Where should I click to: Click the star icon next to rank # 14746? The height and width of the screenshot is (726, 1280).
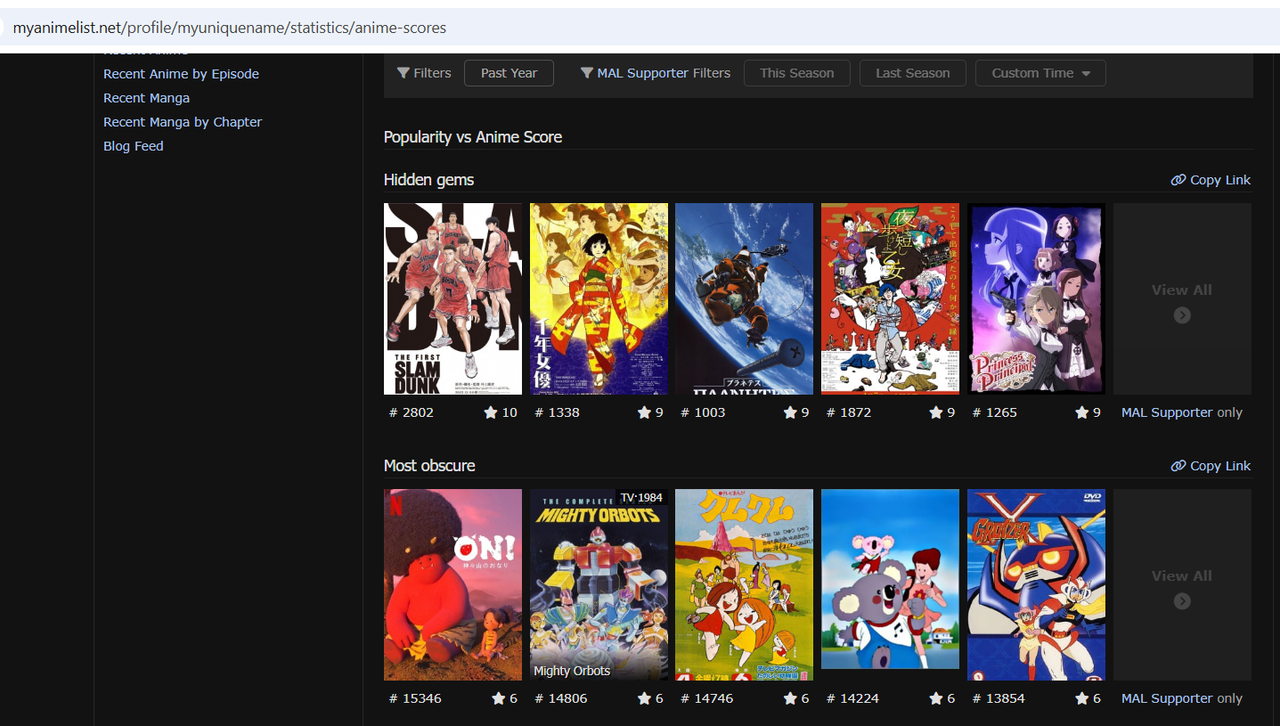pos(790,698)
